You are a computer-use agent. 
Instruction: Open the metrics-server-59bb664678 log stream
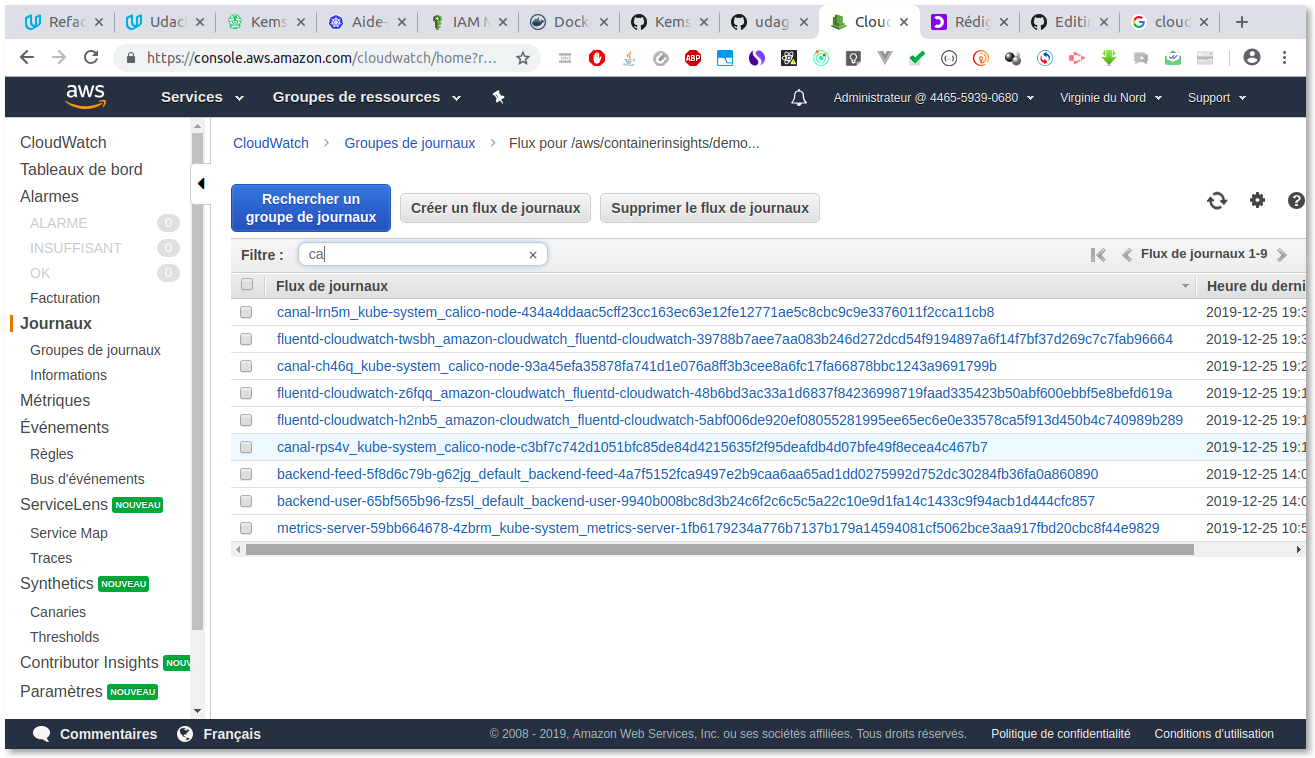click(718, 528)
